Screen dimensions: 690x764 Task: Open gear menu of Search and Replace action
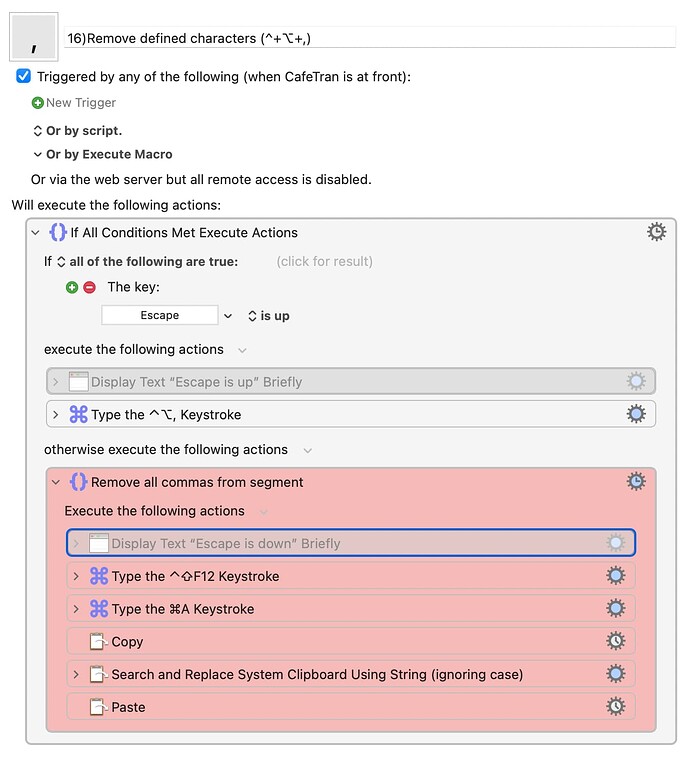click(615, 673)
